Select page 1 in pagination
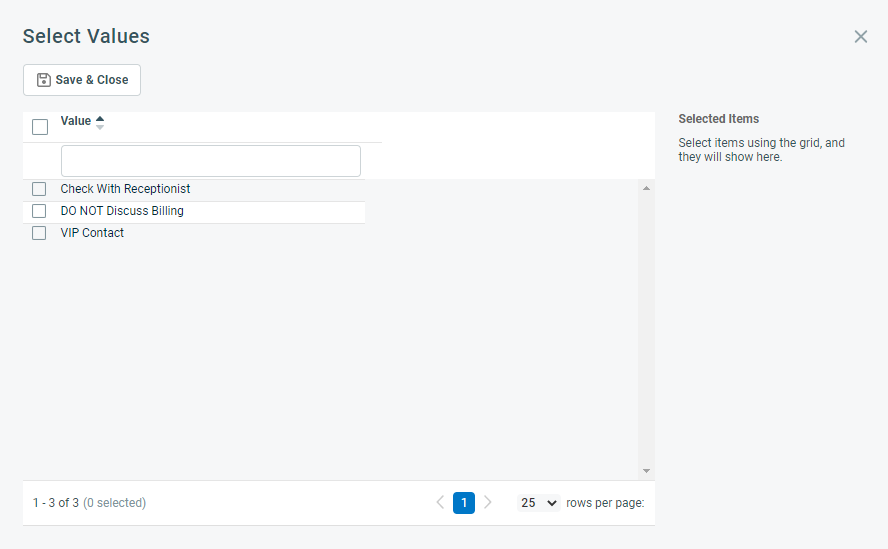 464,503
